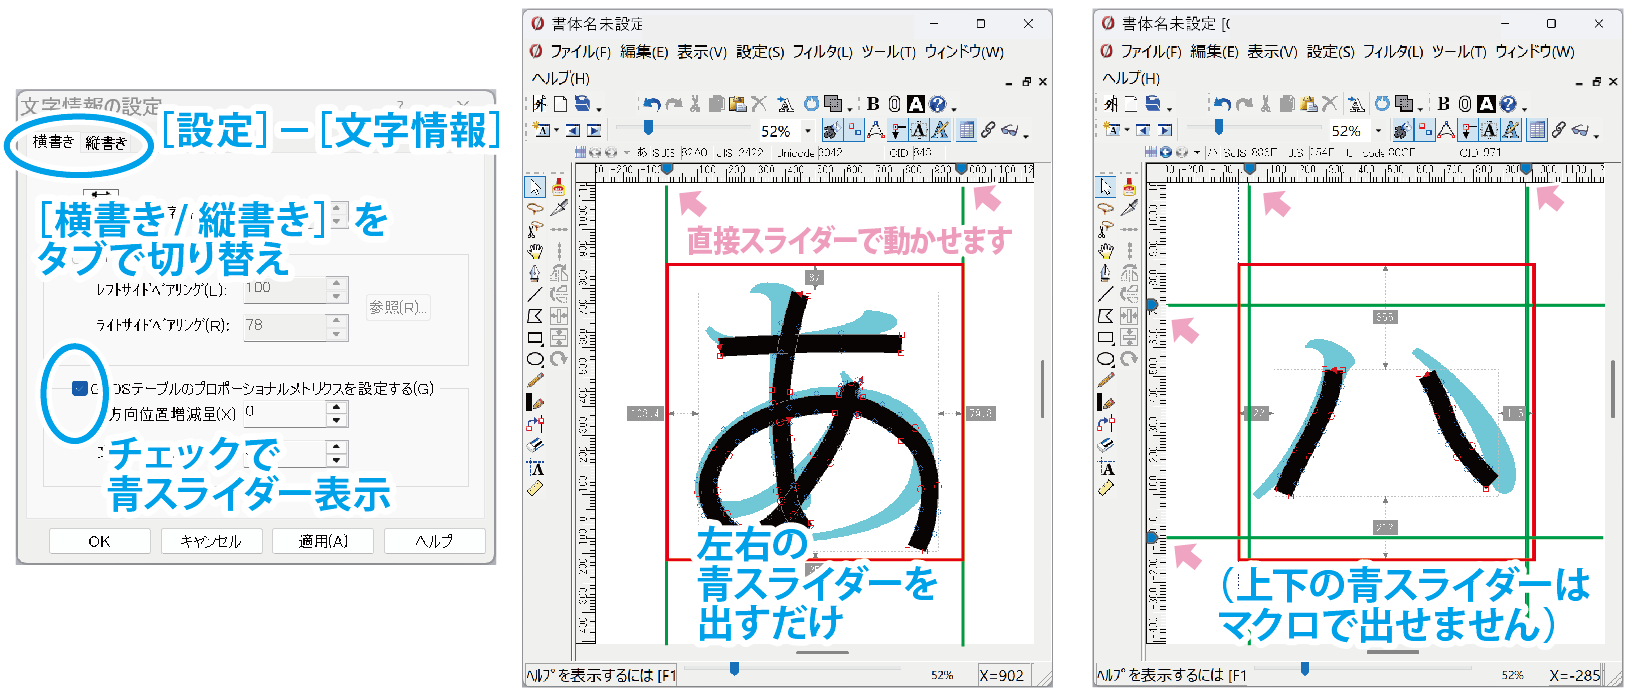This screenshot has height=694, width=1636.
Task: Toggle the OS table proportional metrics checkbox
Action: pos(80,389)
